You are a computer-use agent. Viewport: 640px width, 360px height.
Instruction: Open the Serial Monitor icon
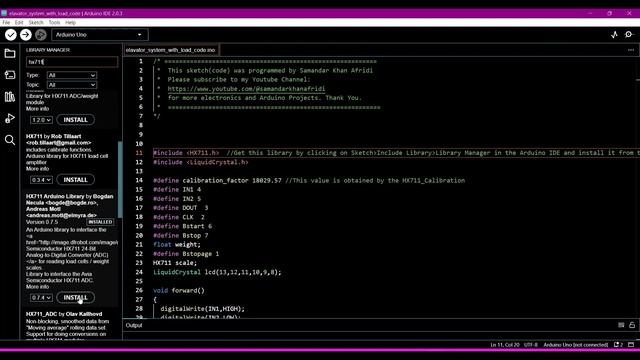[x=629, y=35]
